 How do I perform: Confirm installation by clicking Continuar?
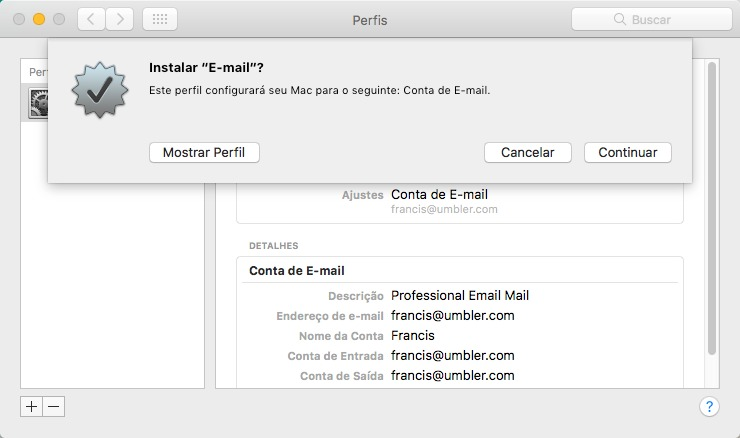[x=627, y=152]
